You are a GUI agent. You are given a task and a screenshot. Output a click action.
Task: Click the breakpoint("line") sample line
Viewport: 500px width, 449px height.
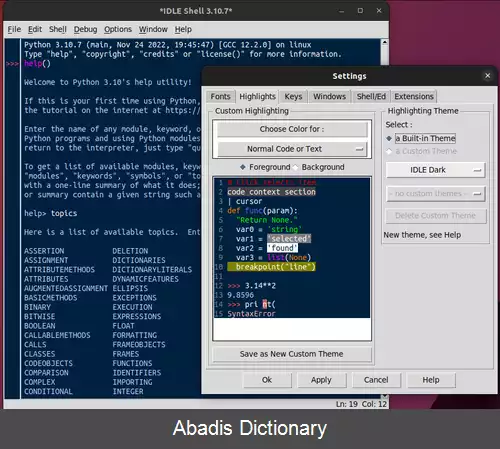pyautogui.click(x=271, y=267)
